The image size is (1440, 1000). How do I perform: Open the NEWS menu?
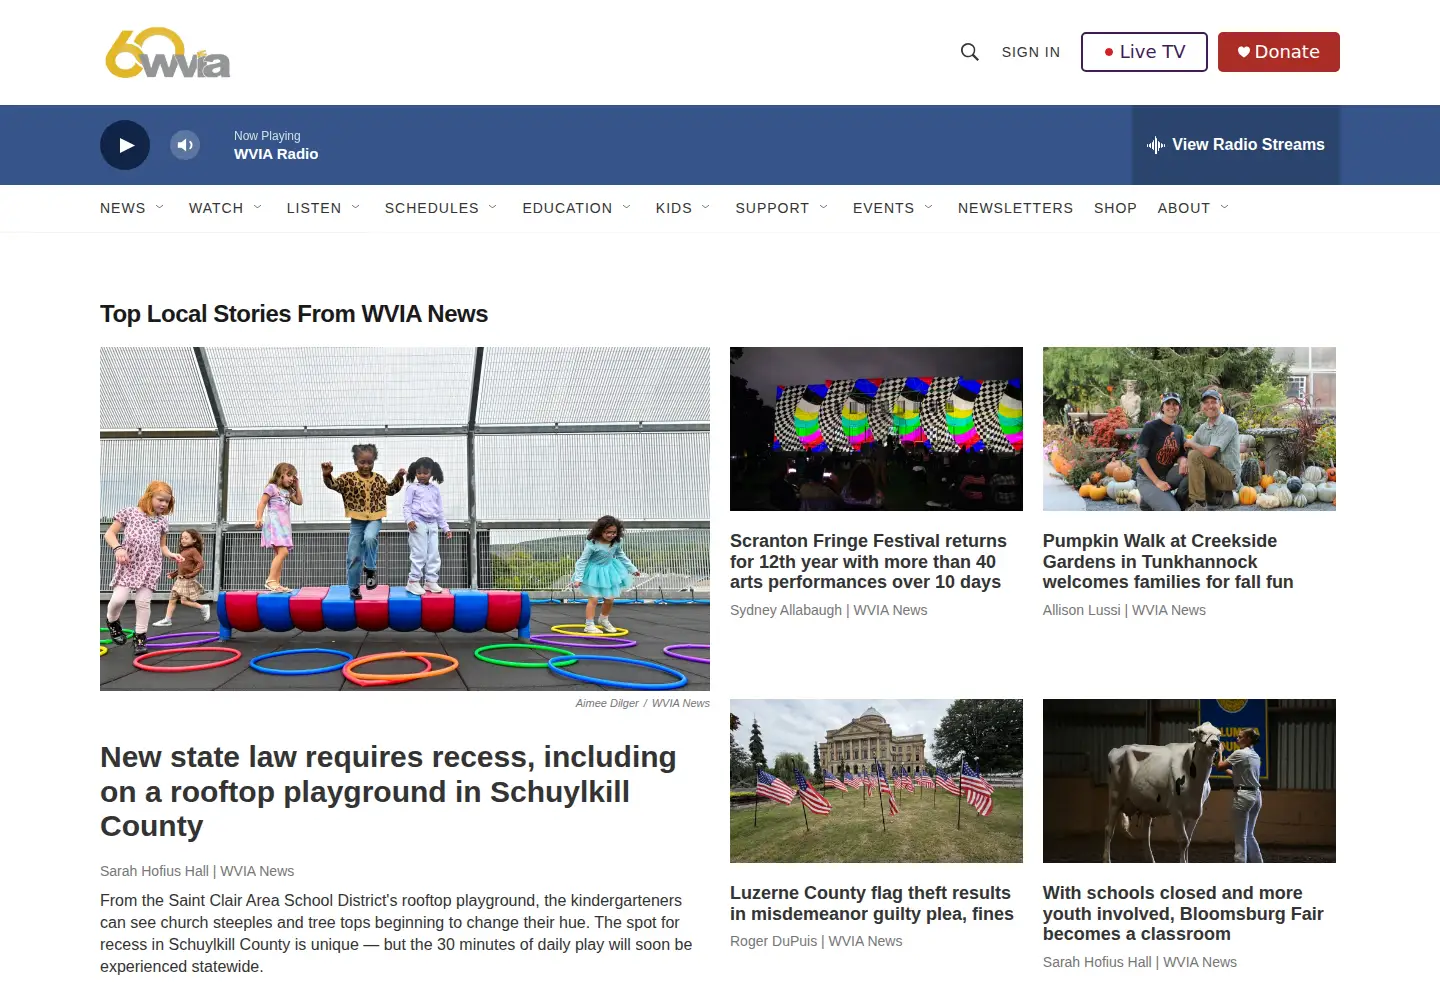coord(123,208)
